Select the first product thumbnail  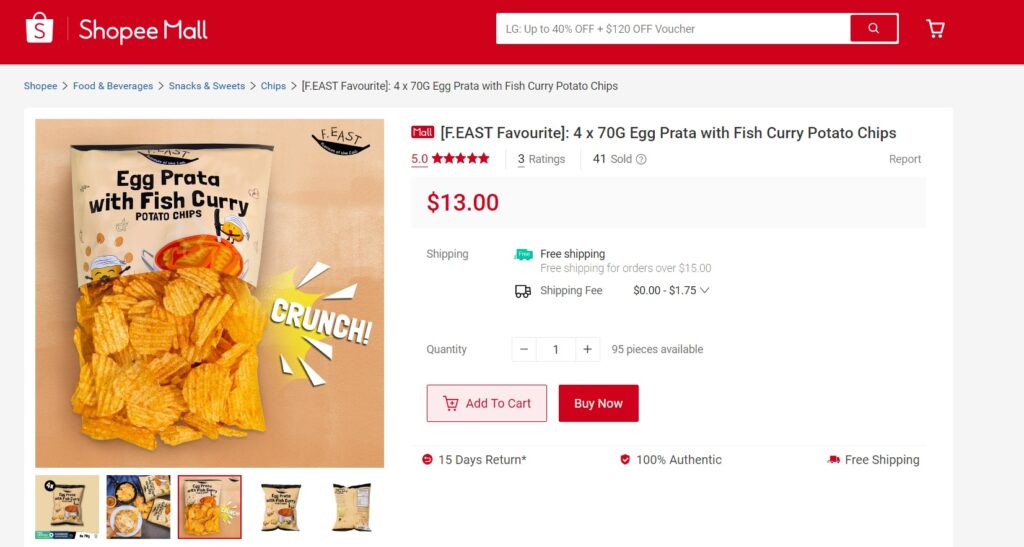(x=67, y=507)
